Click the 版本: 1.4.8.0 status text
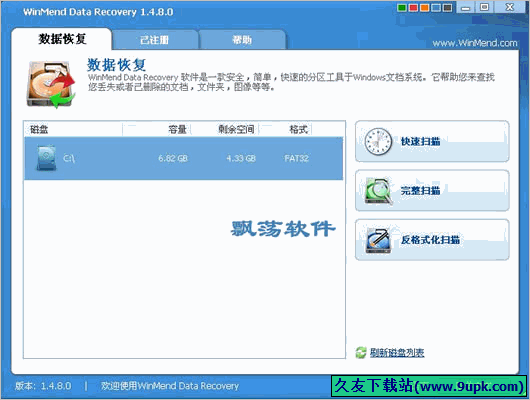Viewport: 530px width, 400px height. 43,386
